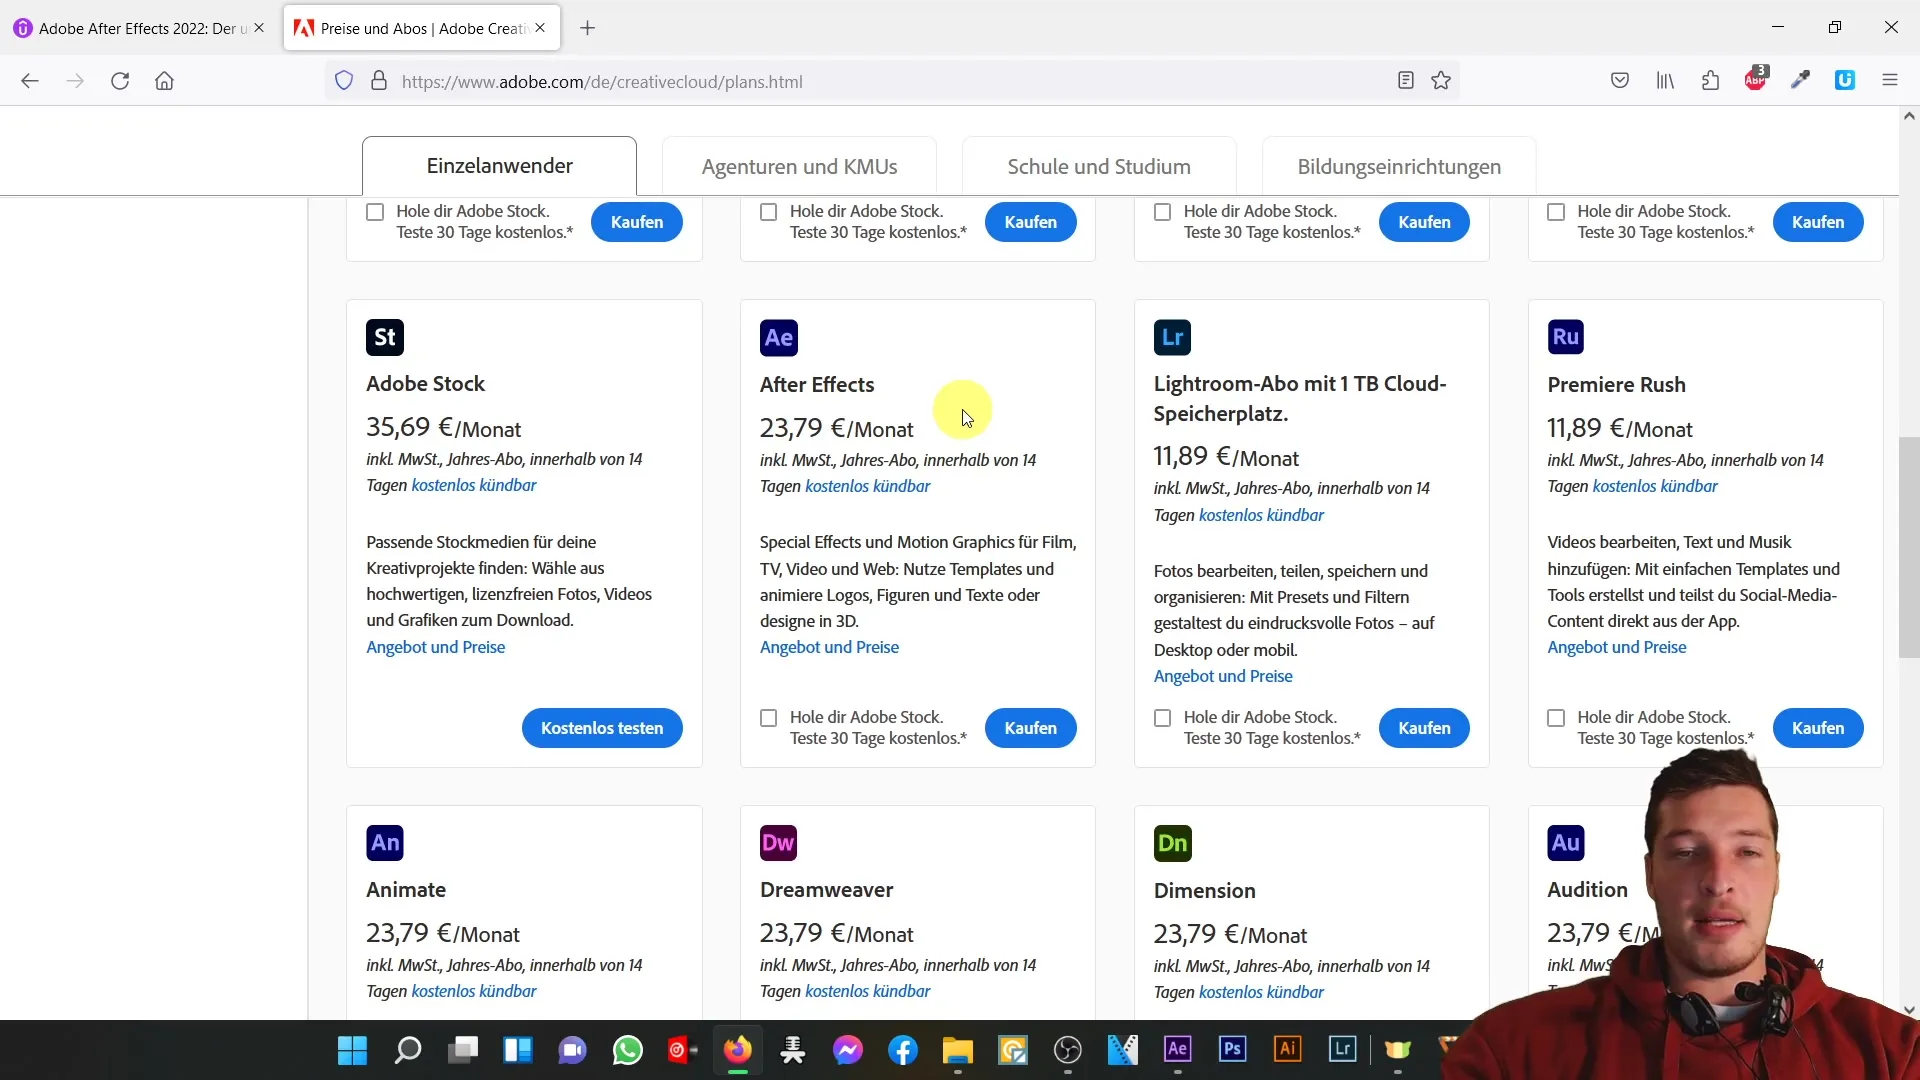Show site security lock information
Image resolution: width=1920 pixels, height=1080 pixels.
(379, 81)
